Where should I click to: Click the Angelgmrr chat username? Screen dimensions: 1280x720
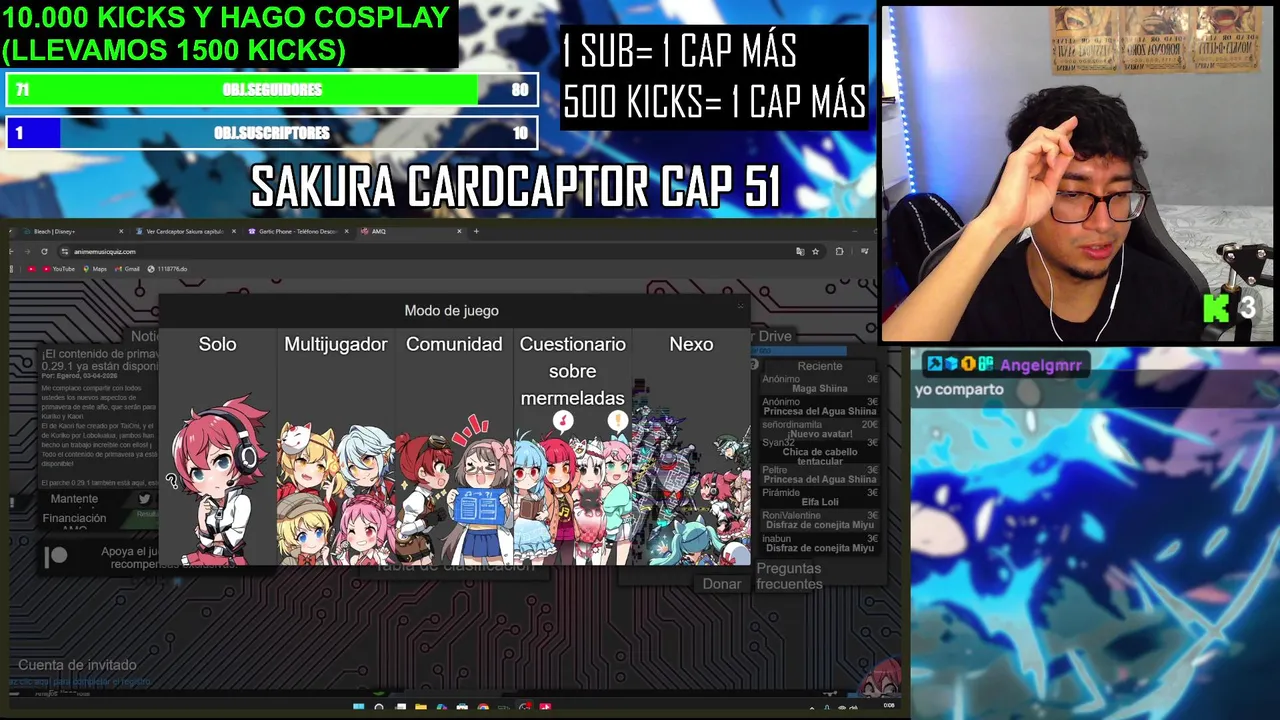pos(1041,365)
